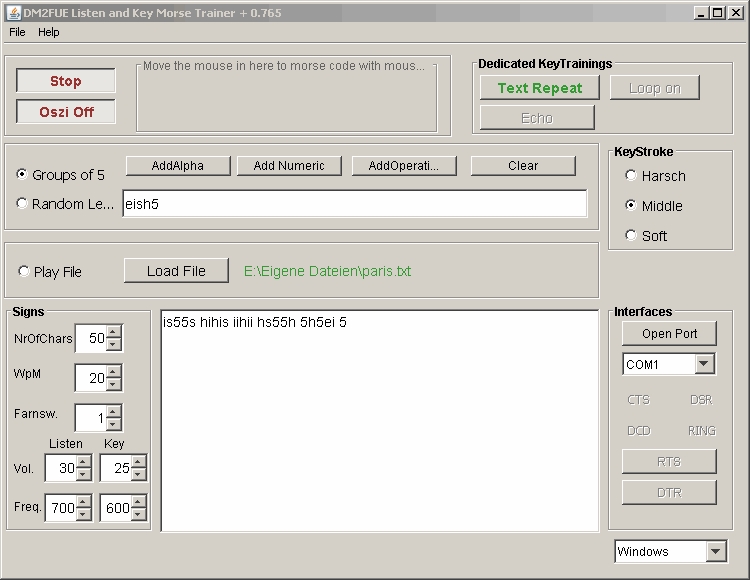Decrease Listen volume with down arrow

(x=83, y=473)
